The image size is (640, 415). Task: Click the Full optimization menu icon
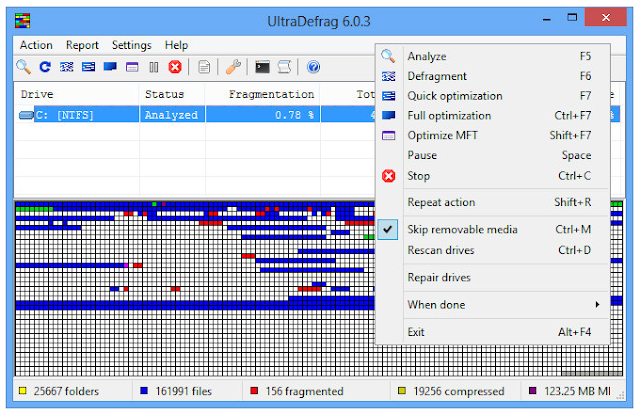click(x=388, y=115)
